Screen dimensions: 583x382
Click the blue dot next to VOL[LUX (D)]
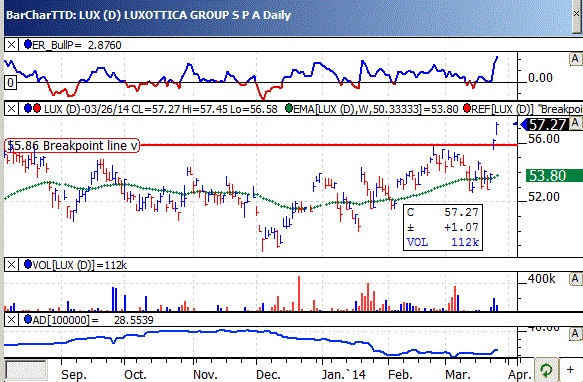[x=28, y=264]
